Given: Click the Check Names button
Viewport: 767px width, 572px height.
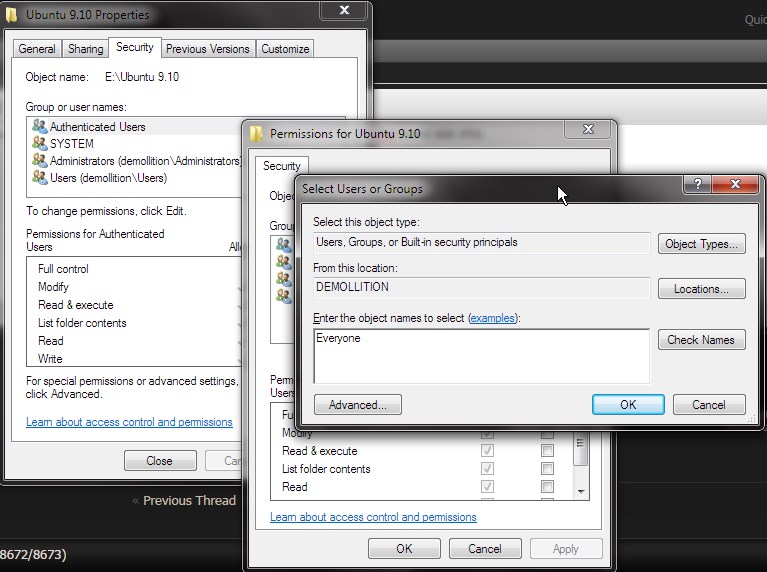Looking at the screenshot, I should tap(701, 340).
